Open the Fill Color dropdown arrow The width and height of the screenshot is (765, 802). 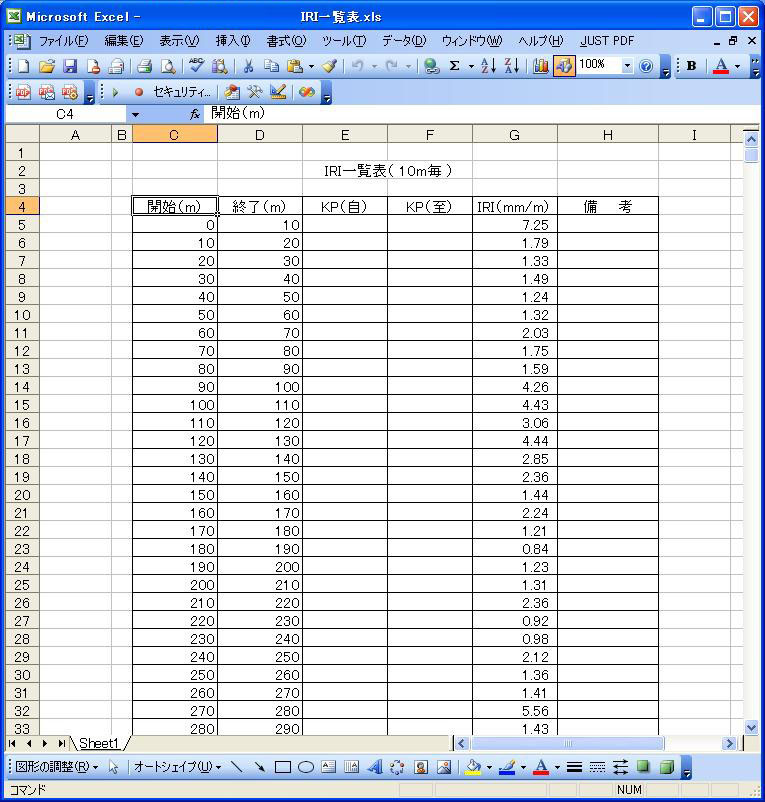coord(489,767)
